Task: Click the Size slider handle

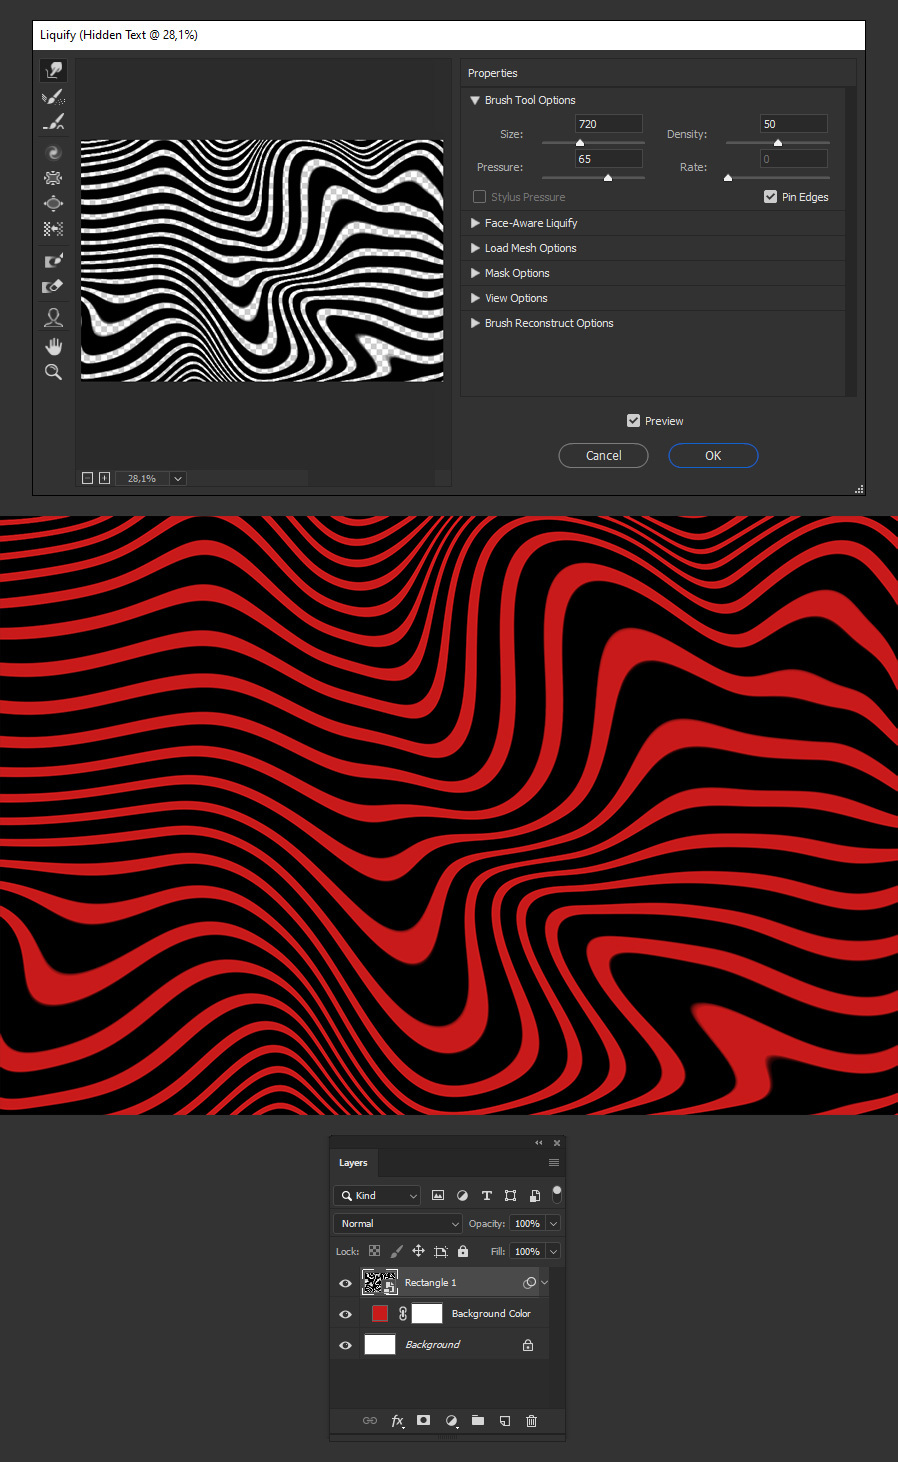Action: pyautogui.click(x=580, y=143)
